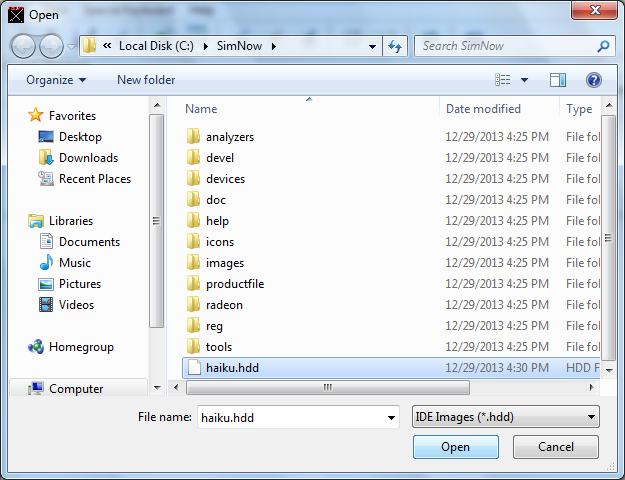This screenshot has width=625, height=480.
Task: Select the reg folder
Action: coord(214,326)
